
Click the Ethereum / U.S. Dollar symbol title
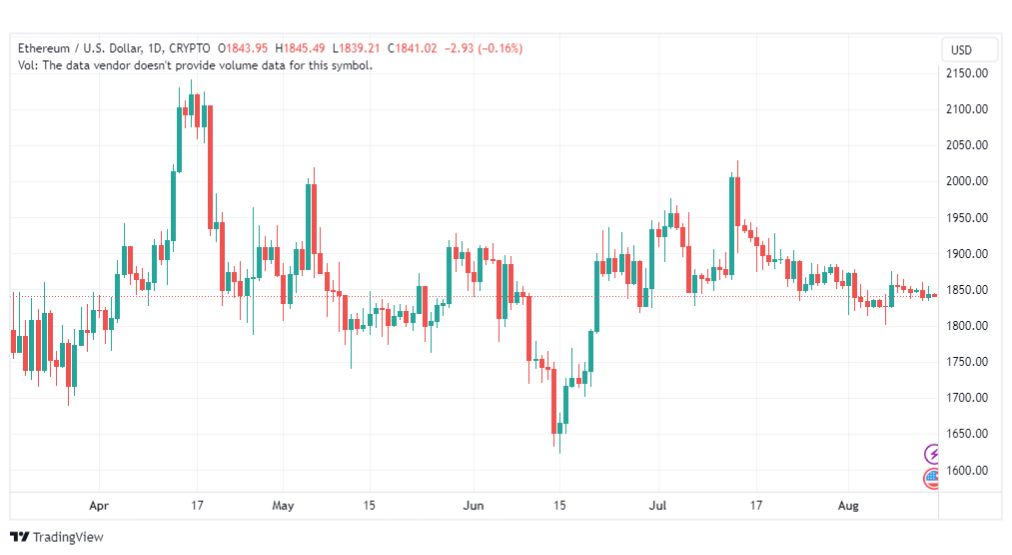tap(79, 48)
